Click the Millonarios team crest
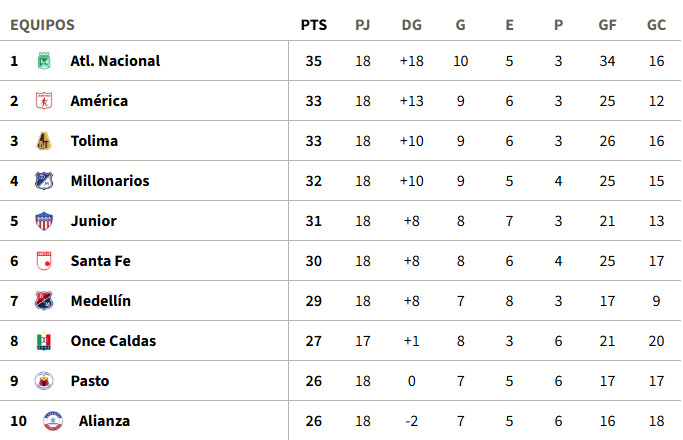The height and width of the screenshot is (440, 683). pyautogui.click(x=44, y=181)
